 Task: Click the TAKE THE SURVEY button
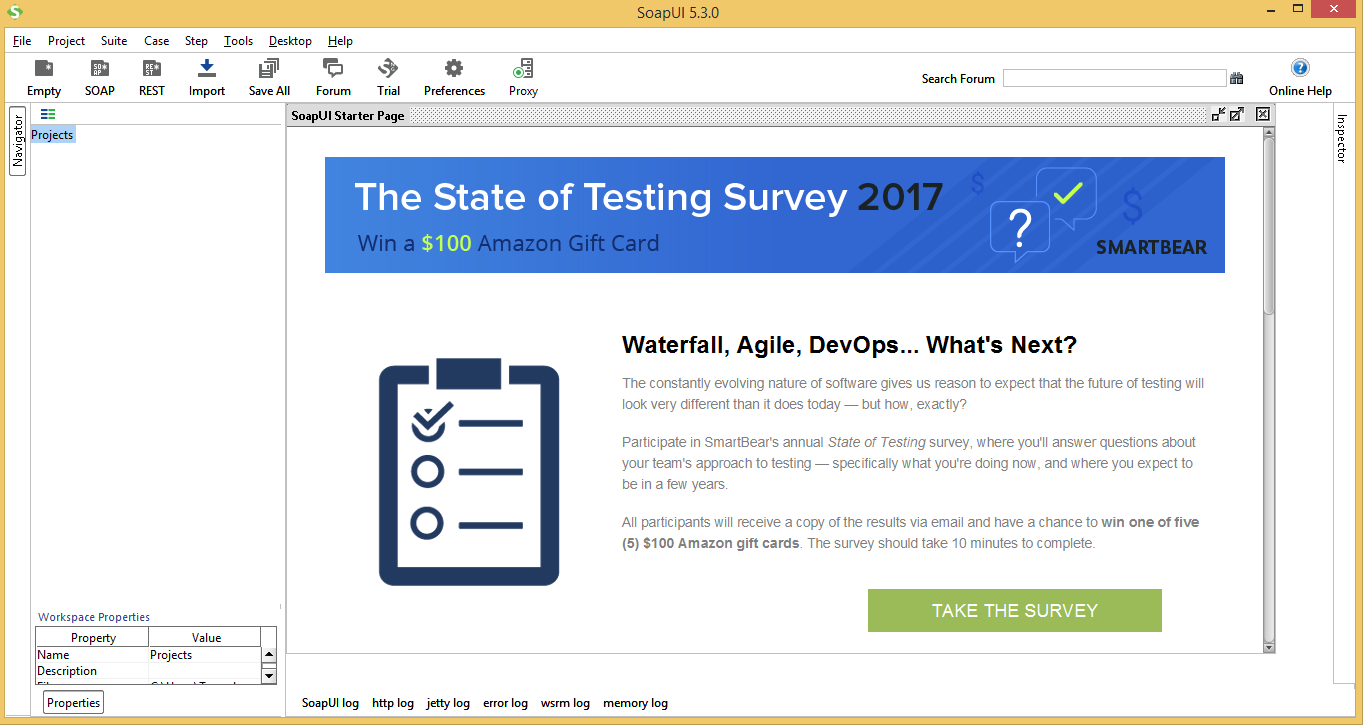pyautogui.click(x=1013, y=610)
